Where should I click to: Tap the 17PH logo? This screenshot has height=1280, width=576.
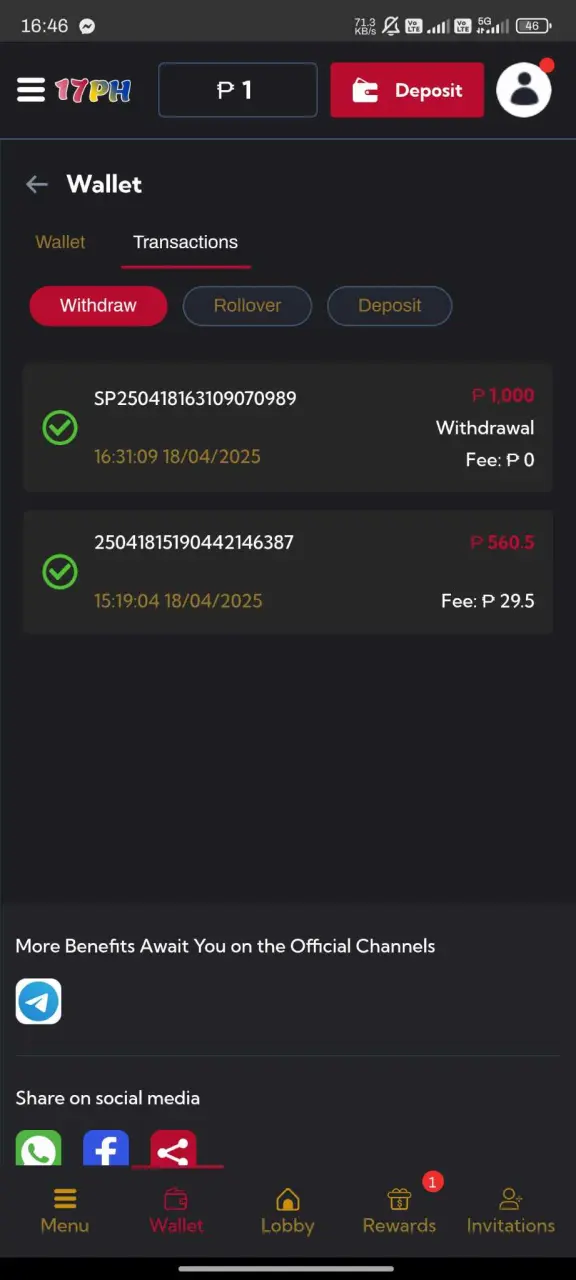93,91
